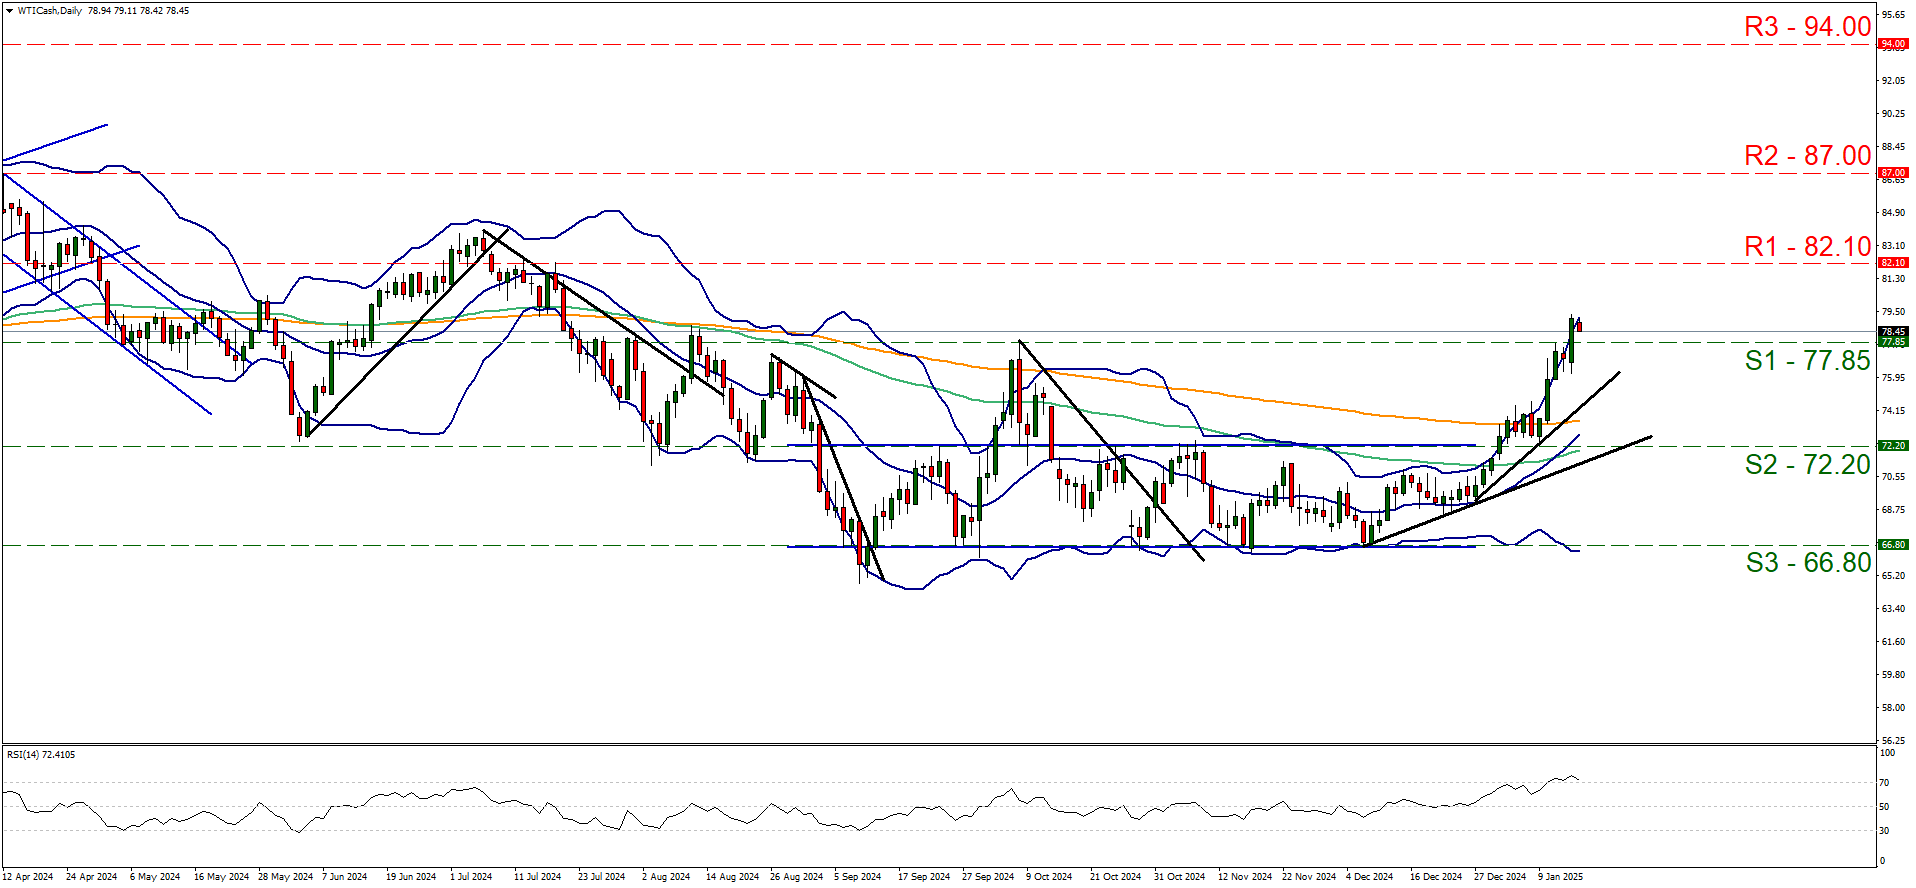Click the 58.00 price axis label
1916x888 pixels.
pyautogui.click(x=1892, y=708)
